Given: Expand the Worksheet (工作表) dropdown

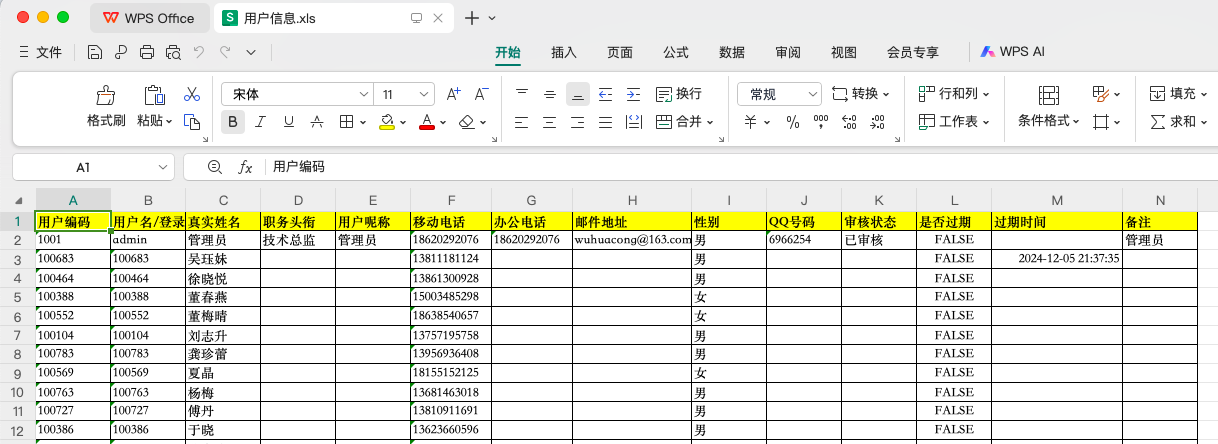Looking at the screenshot, I should (x=985, y=122).
